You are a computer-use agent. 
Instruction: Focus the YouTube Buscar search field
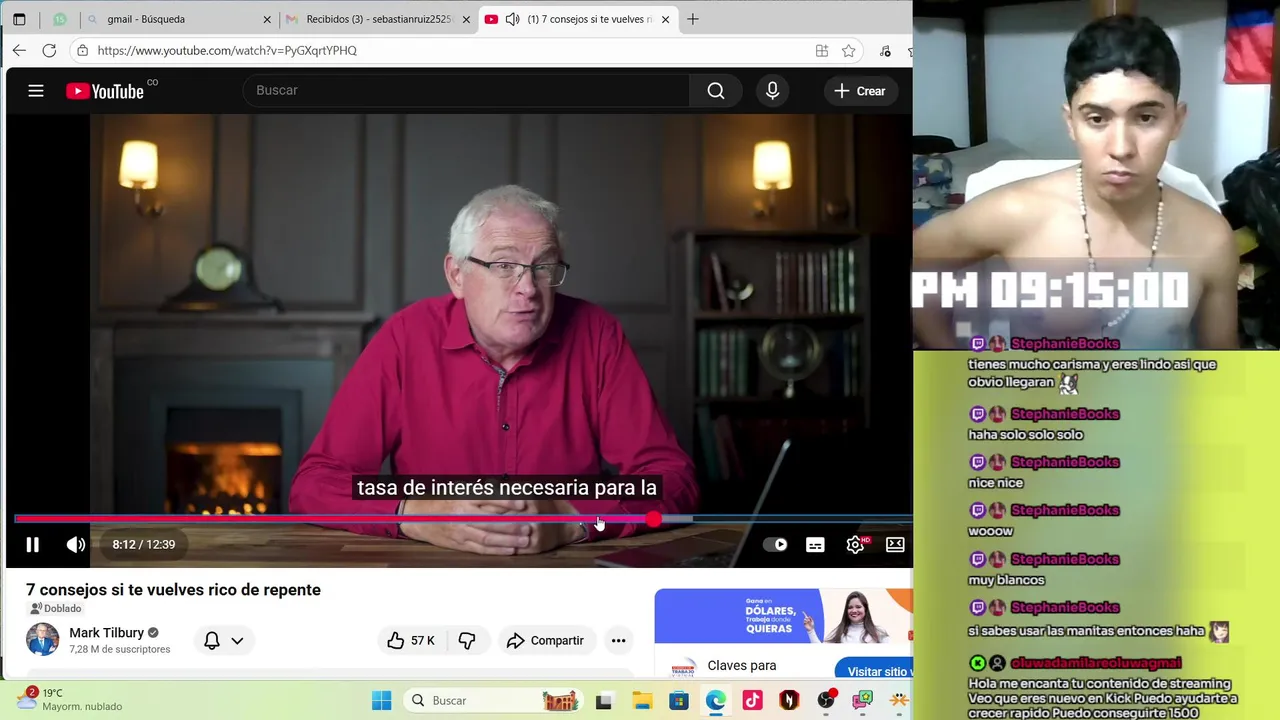(466, 91)
